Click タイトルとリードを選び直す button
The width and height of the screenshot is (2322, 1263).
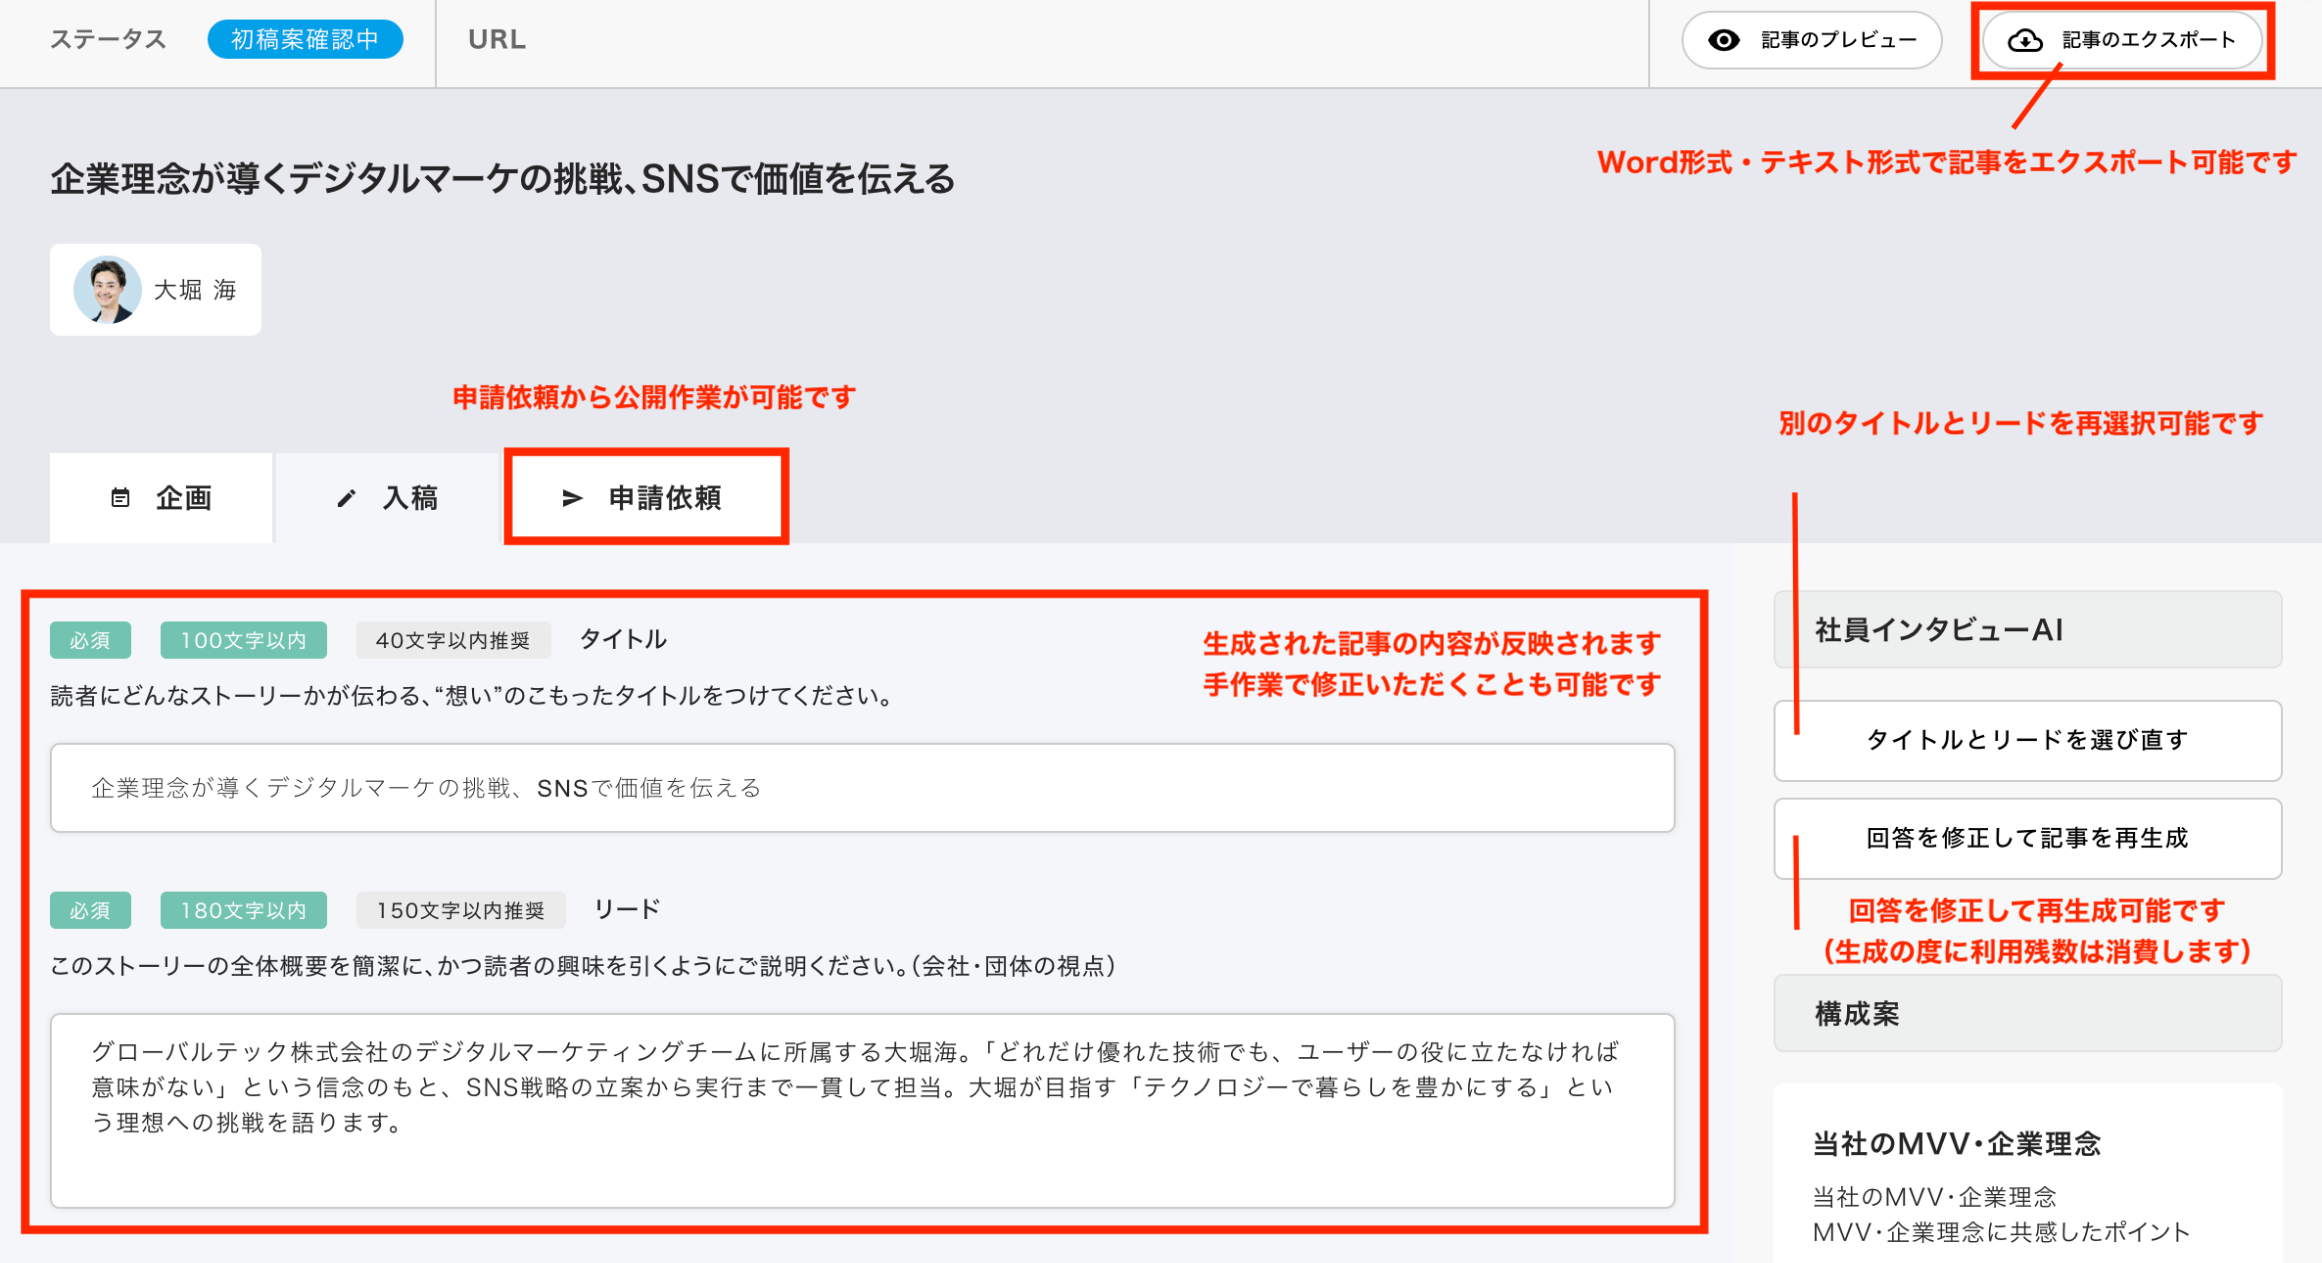(x=2027, y=740)
